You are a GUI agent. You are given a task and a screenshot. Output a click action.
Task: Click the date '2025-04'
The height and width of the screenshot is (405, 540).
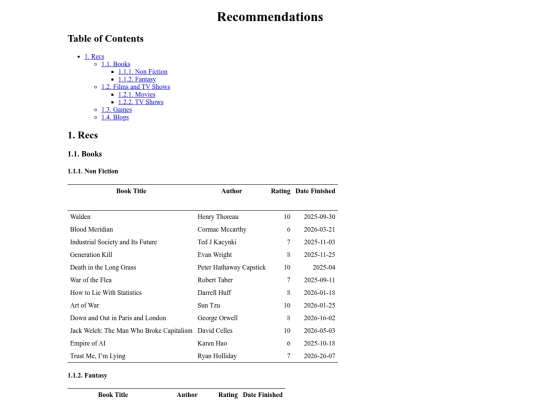pyautogui.click(x=324, y=268)
